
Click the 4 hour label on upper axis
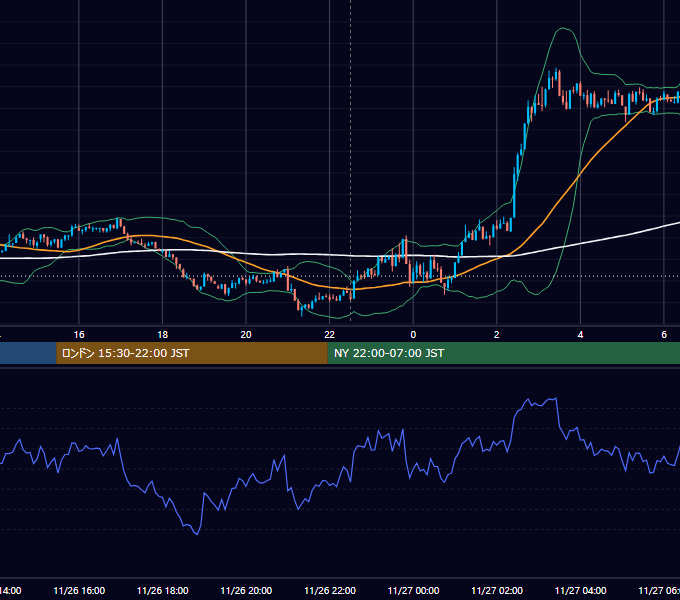(580, 335)
